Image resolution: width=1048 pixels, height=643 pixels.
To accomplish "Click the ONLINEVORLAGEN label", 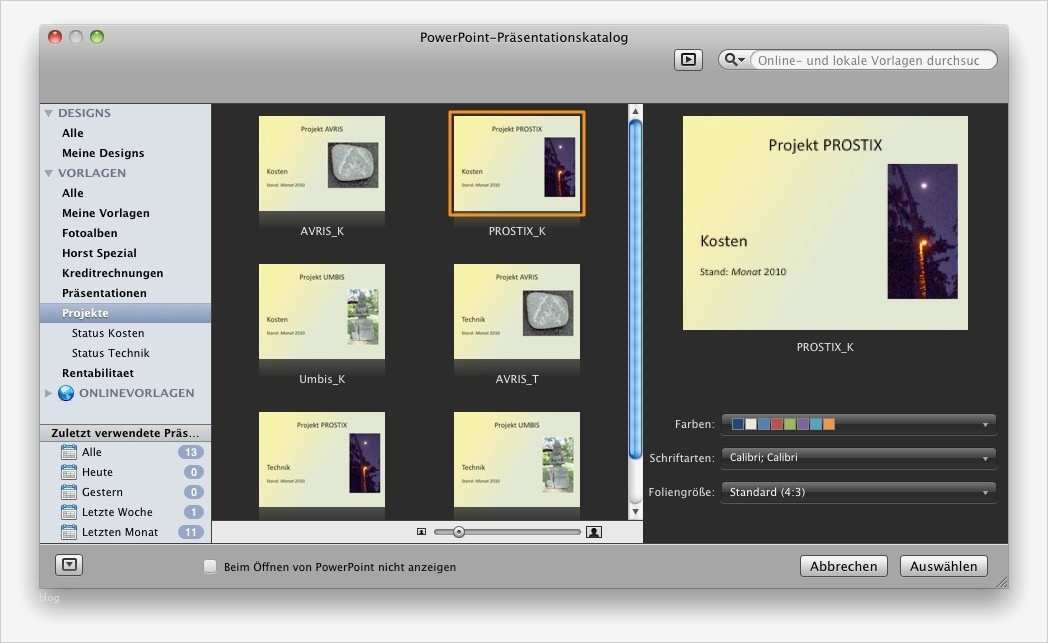I will 137,393.
